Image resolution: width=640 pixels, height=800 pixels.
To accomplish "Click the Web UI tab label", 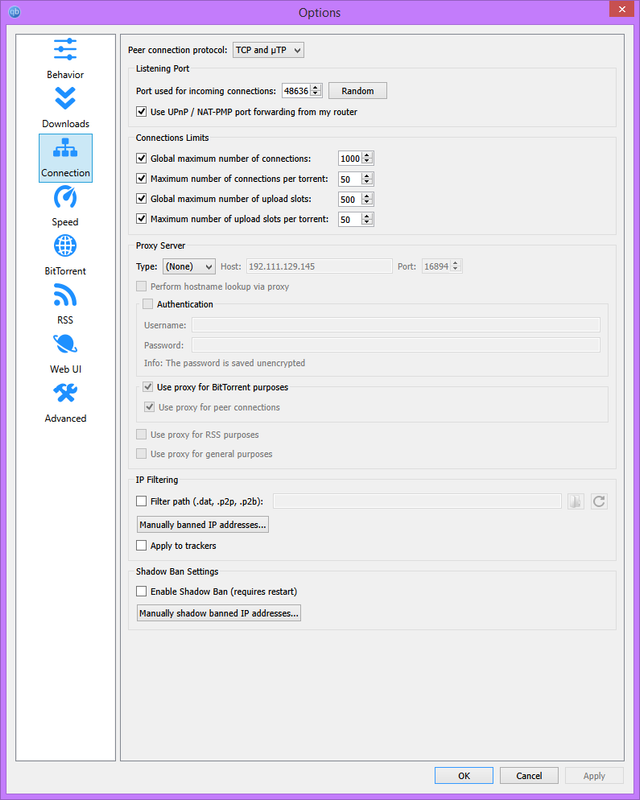I will point(65,369).
